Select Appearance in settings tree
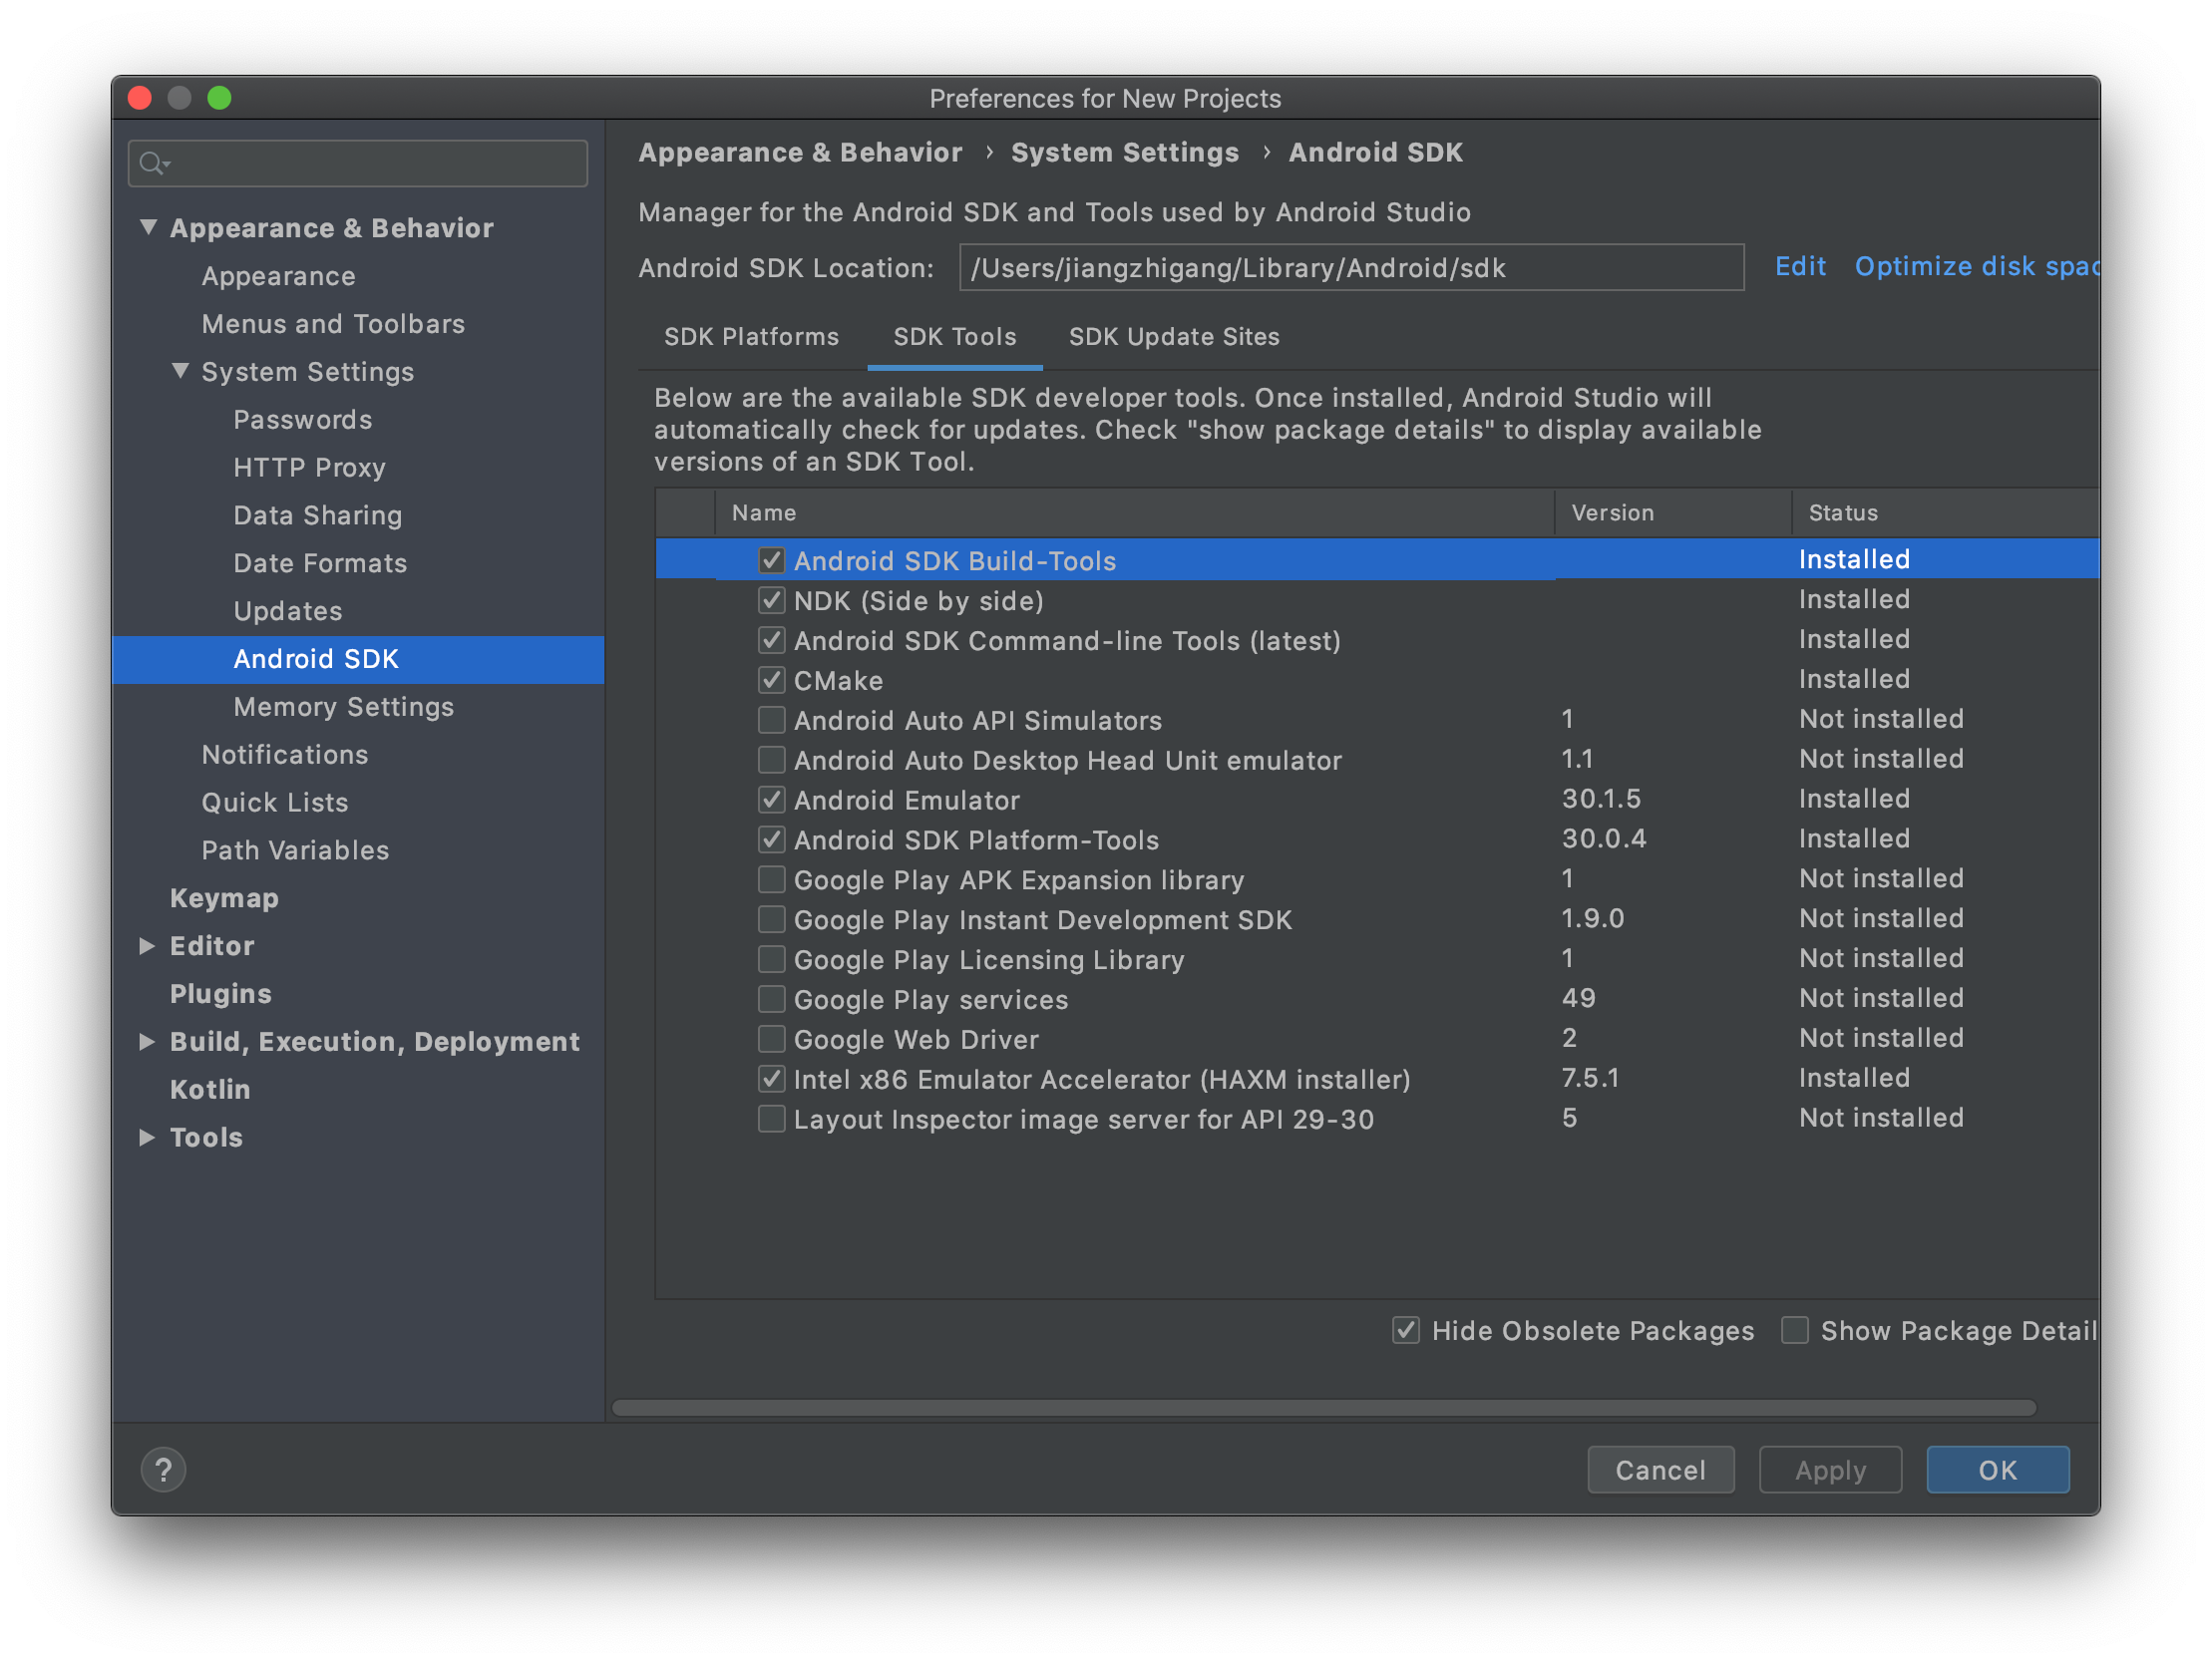The height and width of the screenshot is (1663, 2212). point(278,276)
